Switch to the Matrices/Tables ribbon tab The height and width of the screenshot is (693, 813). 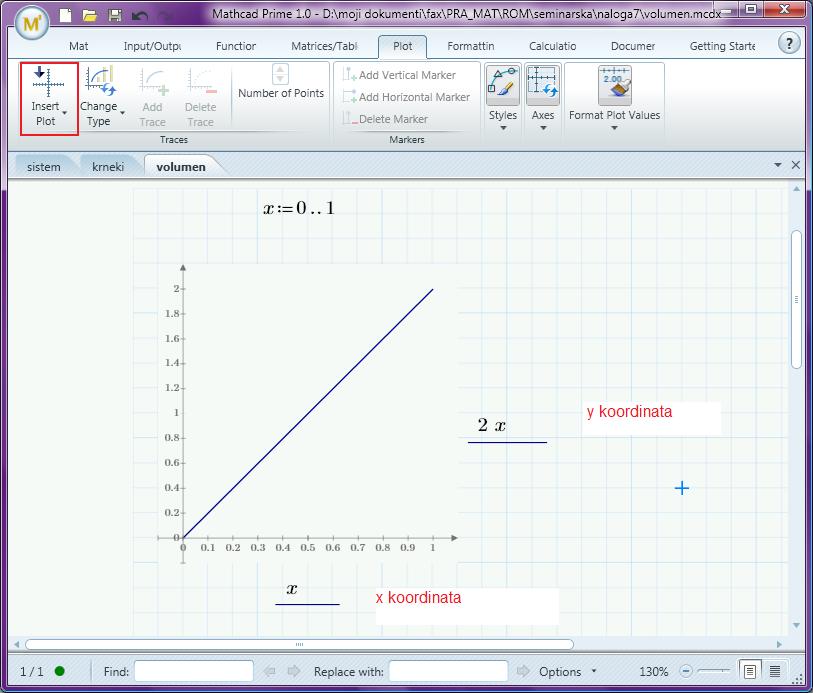(x=324, y=46)
